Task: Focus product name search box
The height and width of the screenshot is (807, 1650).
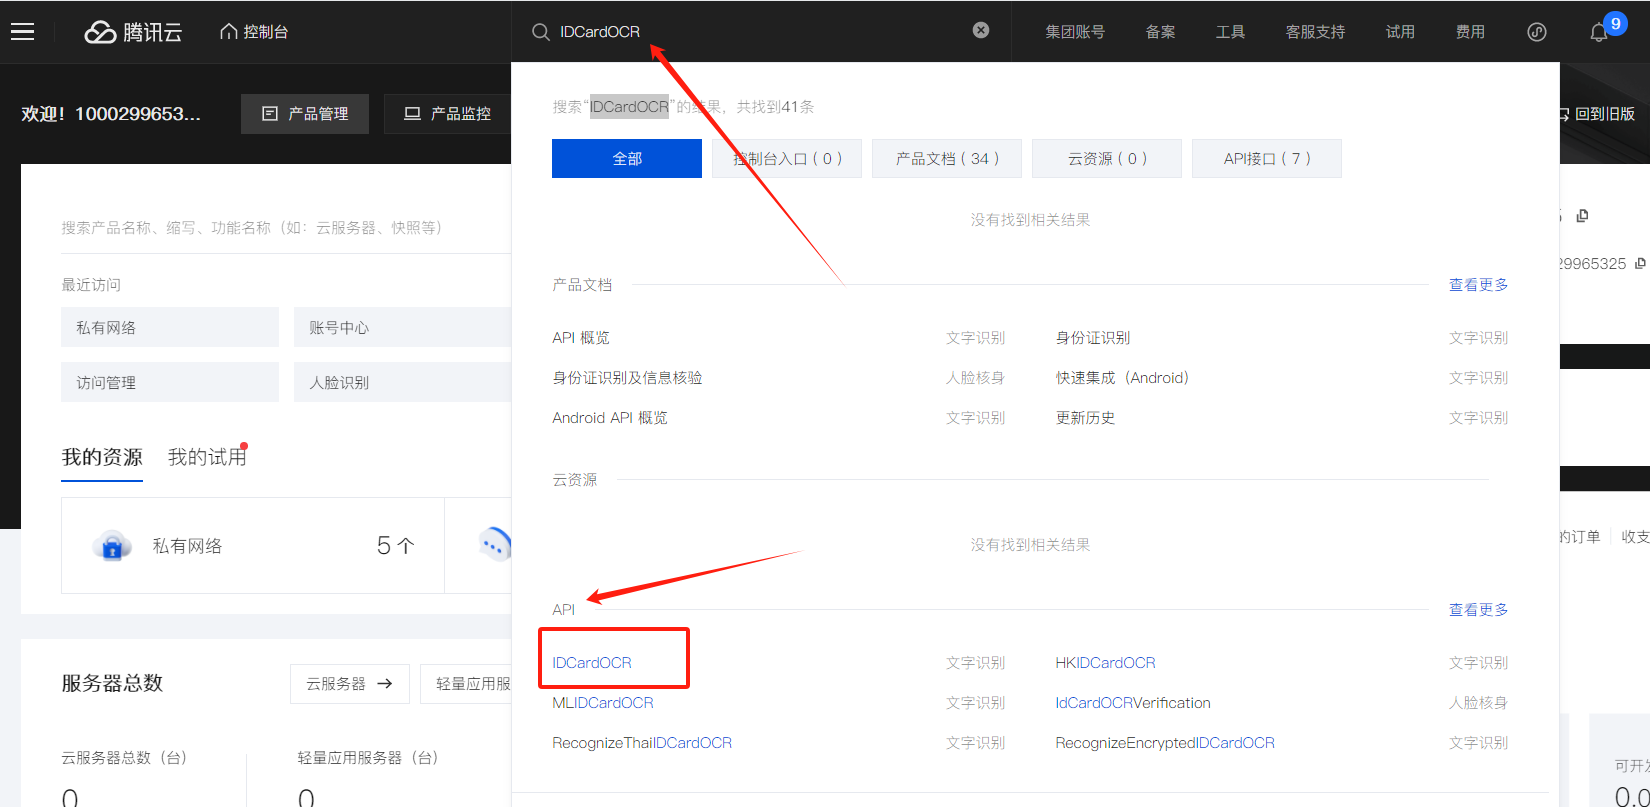Action: pos(286,228)
